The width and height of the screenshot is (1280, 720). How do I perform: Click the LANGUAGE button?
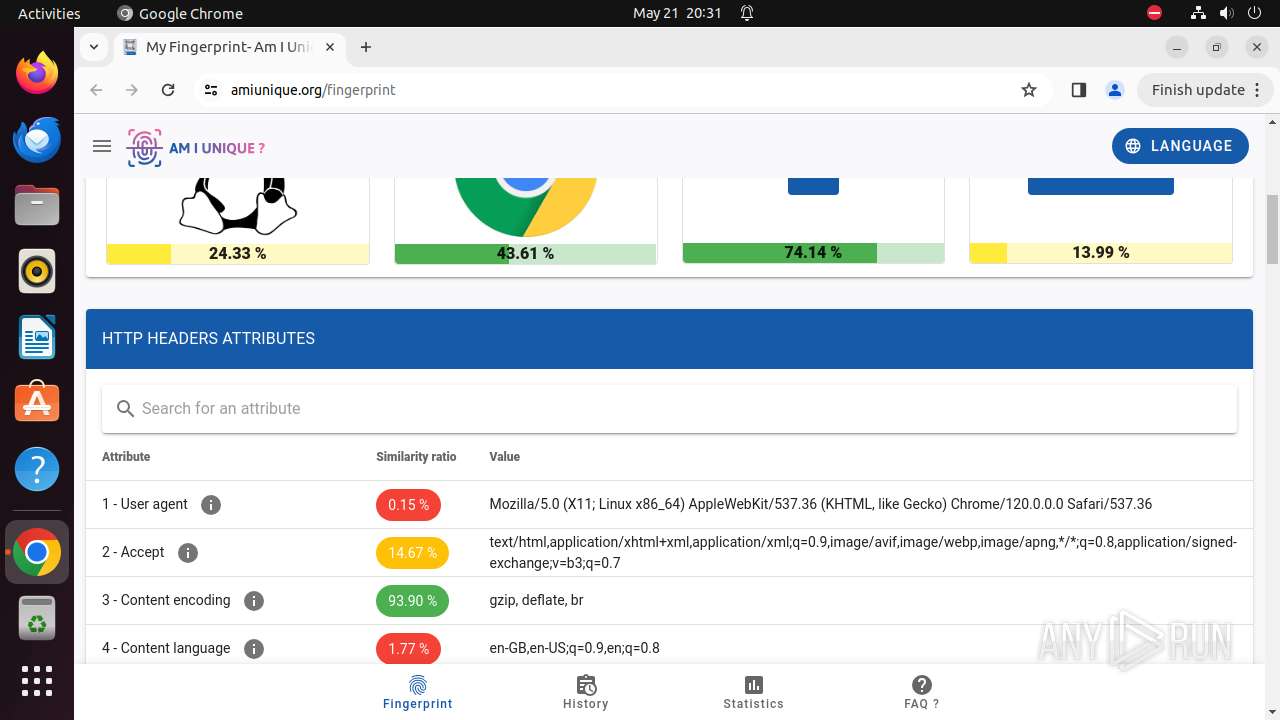point(1180,146)
